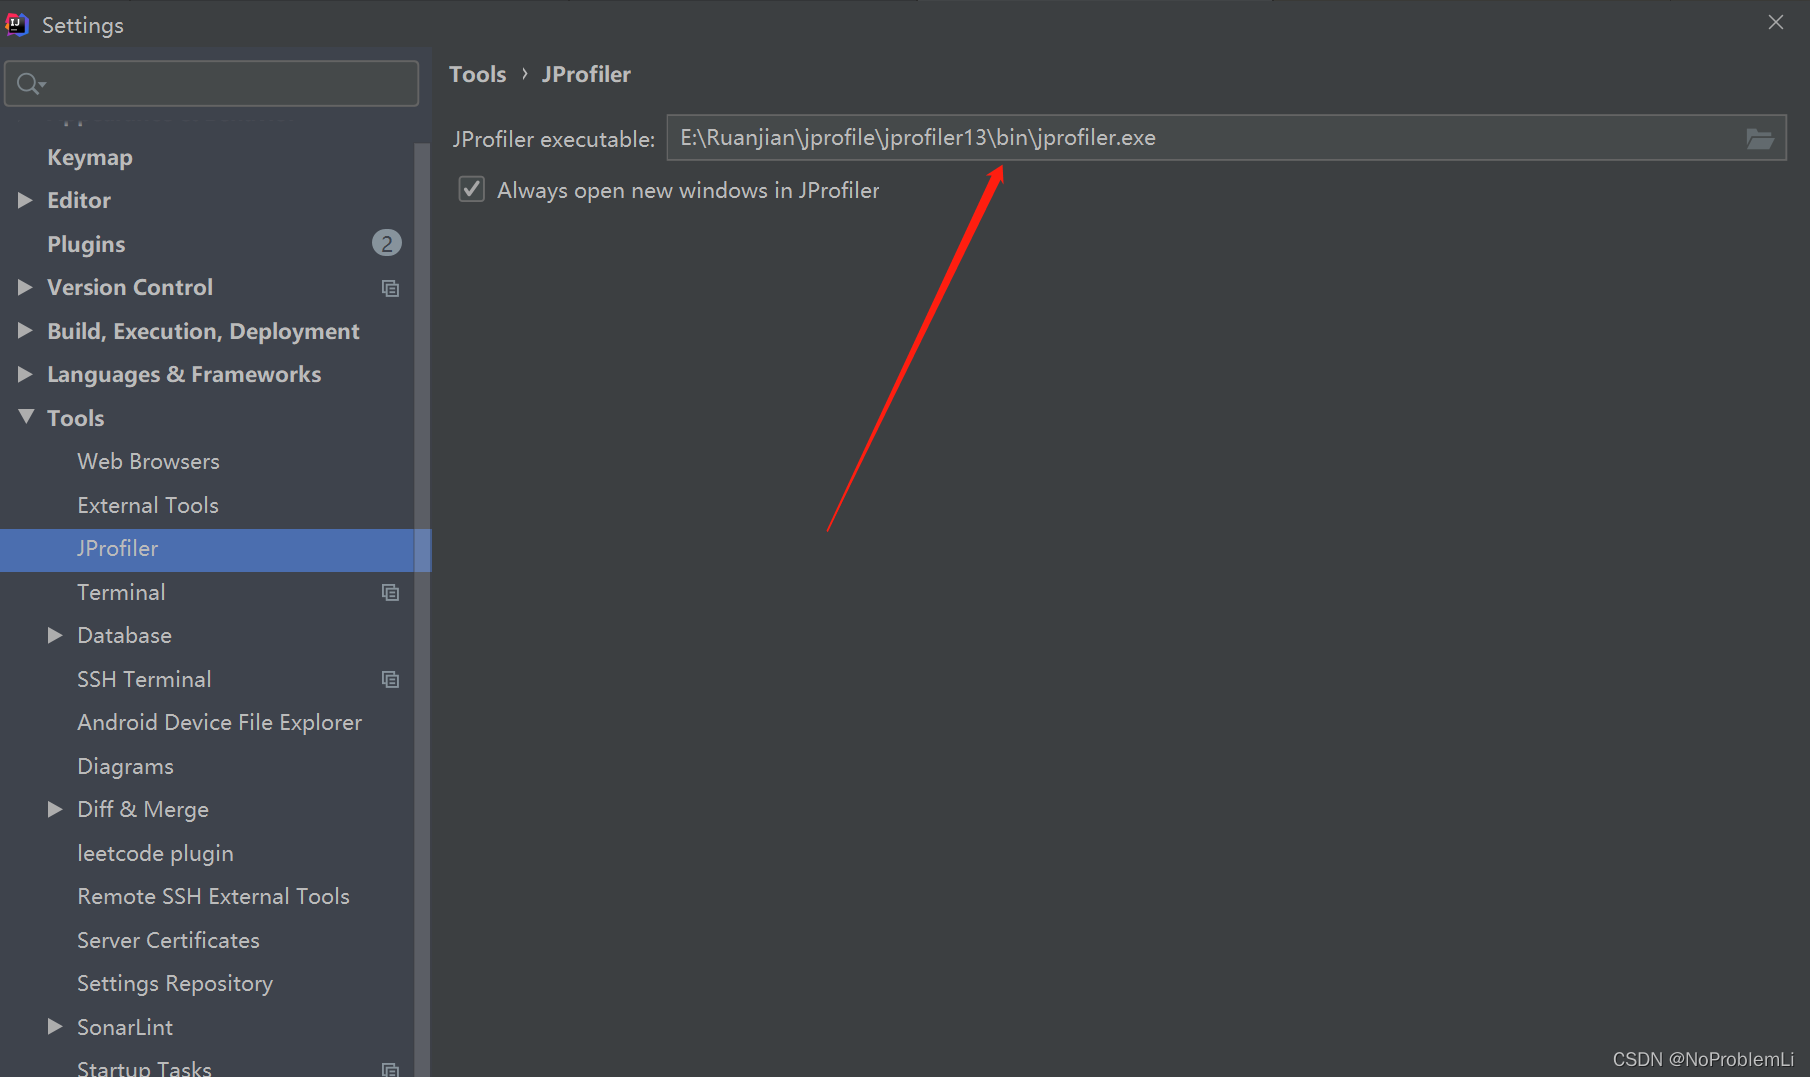The width and height of the screenshot is (1810, 1077).
Task: Select the Tools tree entry
Action: coord(76,418)
